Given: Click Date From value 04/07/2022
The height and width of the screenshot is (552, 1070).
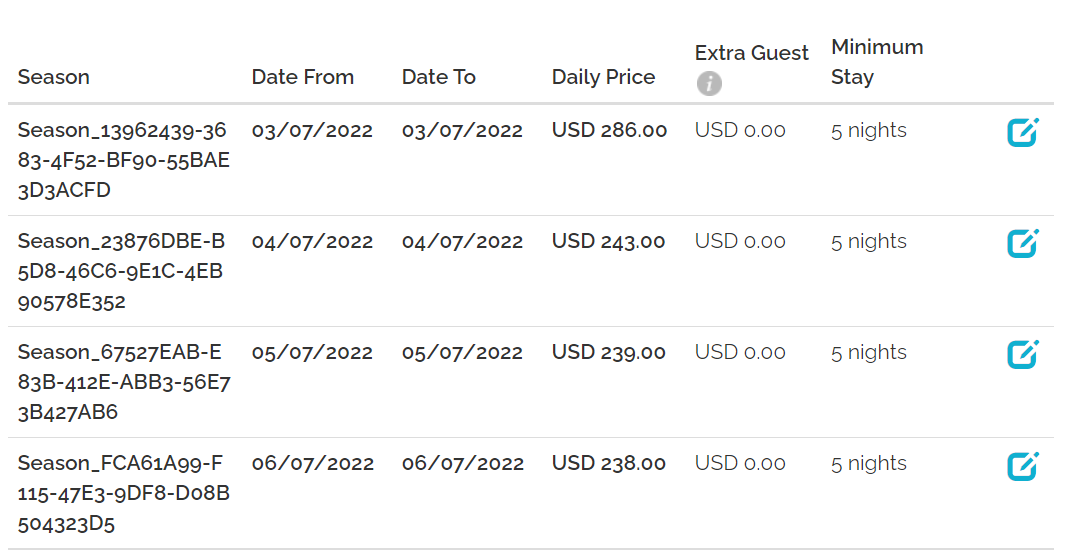Looking at the screenshot, I should (x=312, y=242).
